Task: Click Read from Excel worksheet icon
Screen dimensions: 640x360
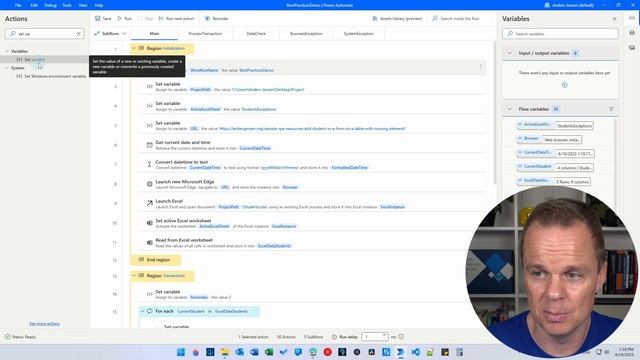Action: point(149,242)
